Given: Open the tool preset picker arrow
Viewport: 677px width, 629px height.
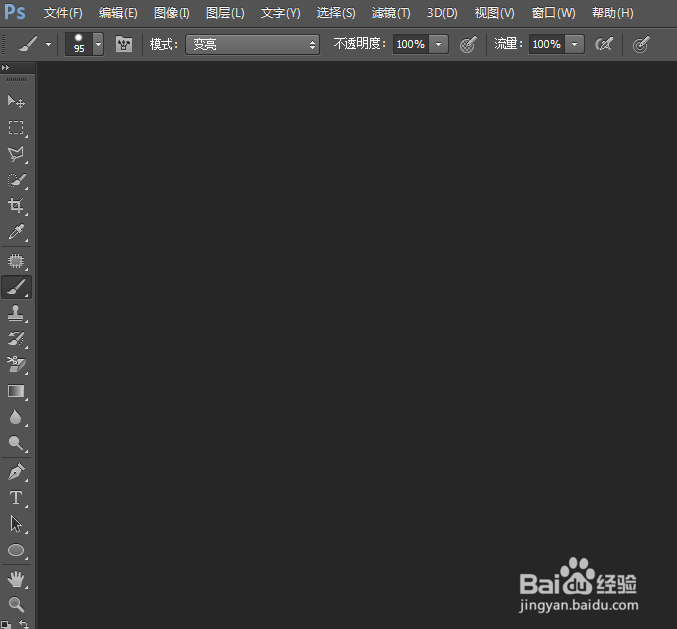Looking at the screenshot, I should tap(48, 44).
